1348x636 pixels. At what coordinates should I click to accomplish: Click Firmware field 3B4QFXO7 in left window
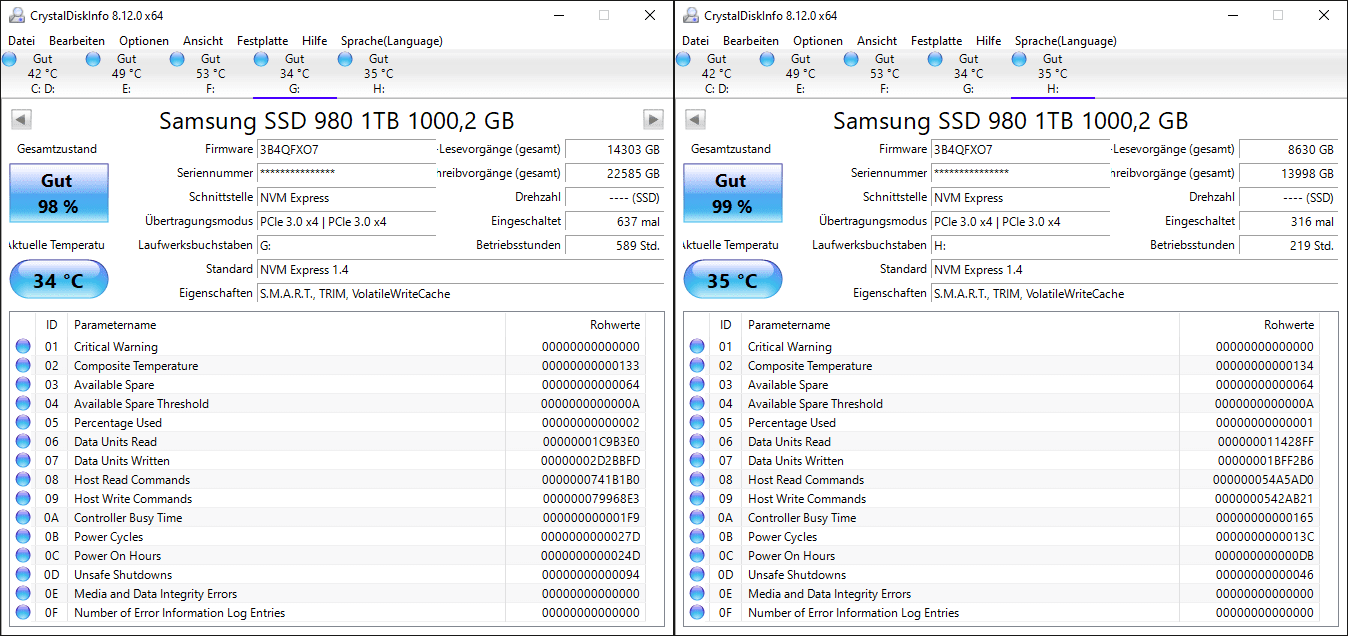point(346,149)
